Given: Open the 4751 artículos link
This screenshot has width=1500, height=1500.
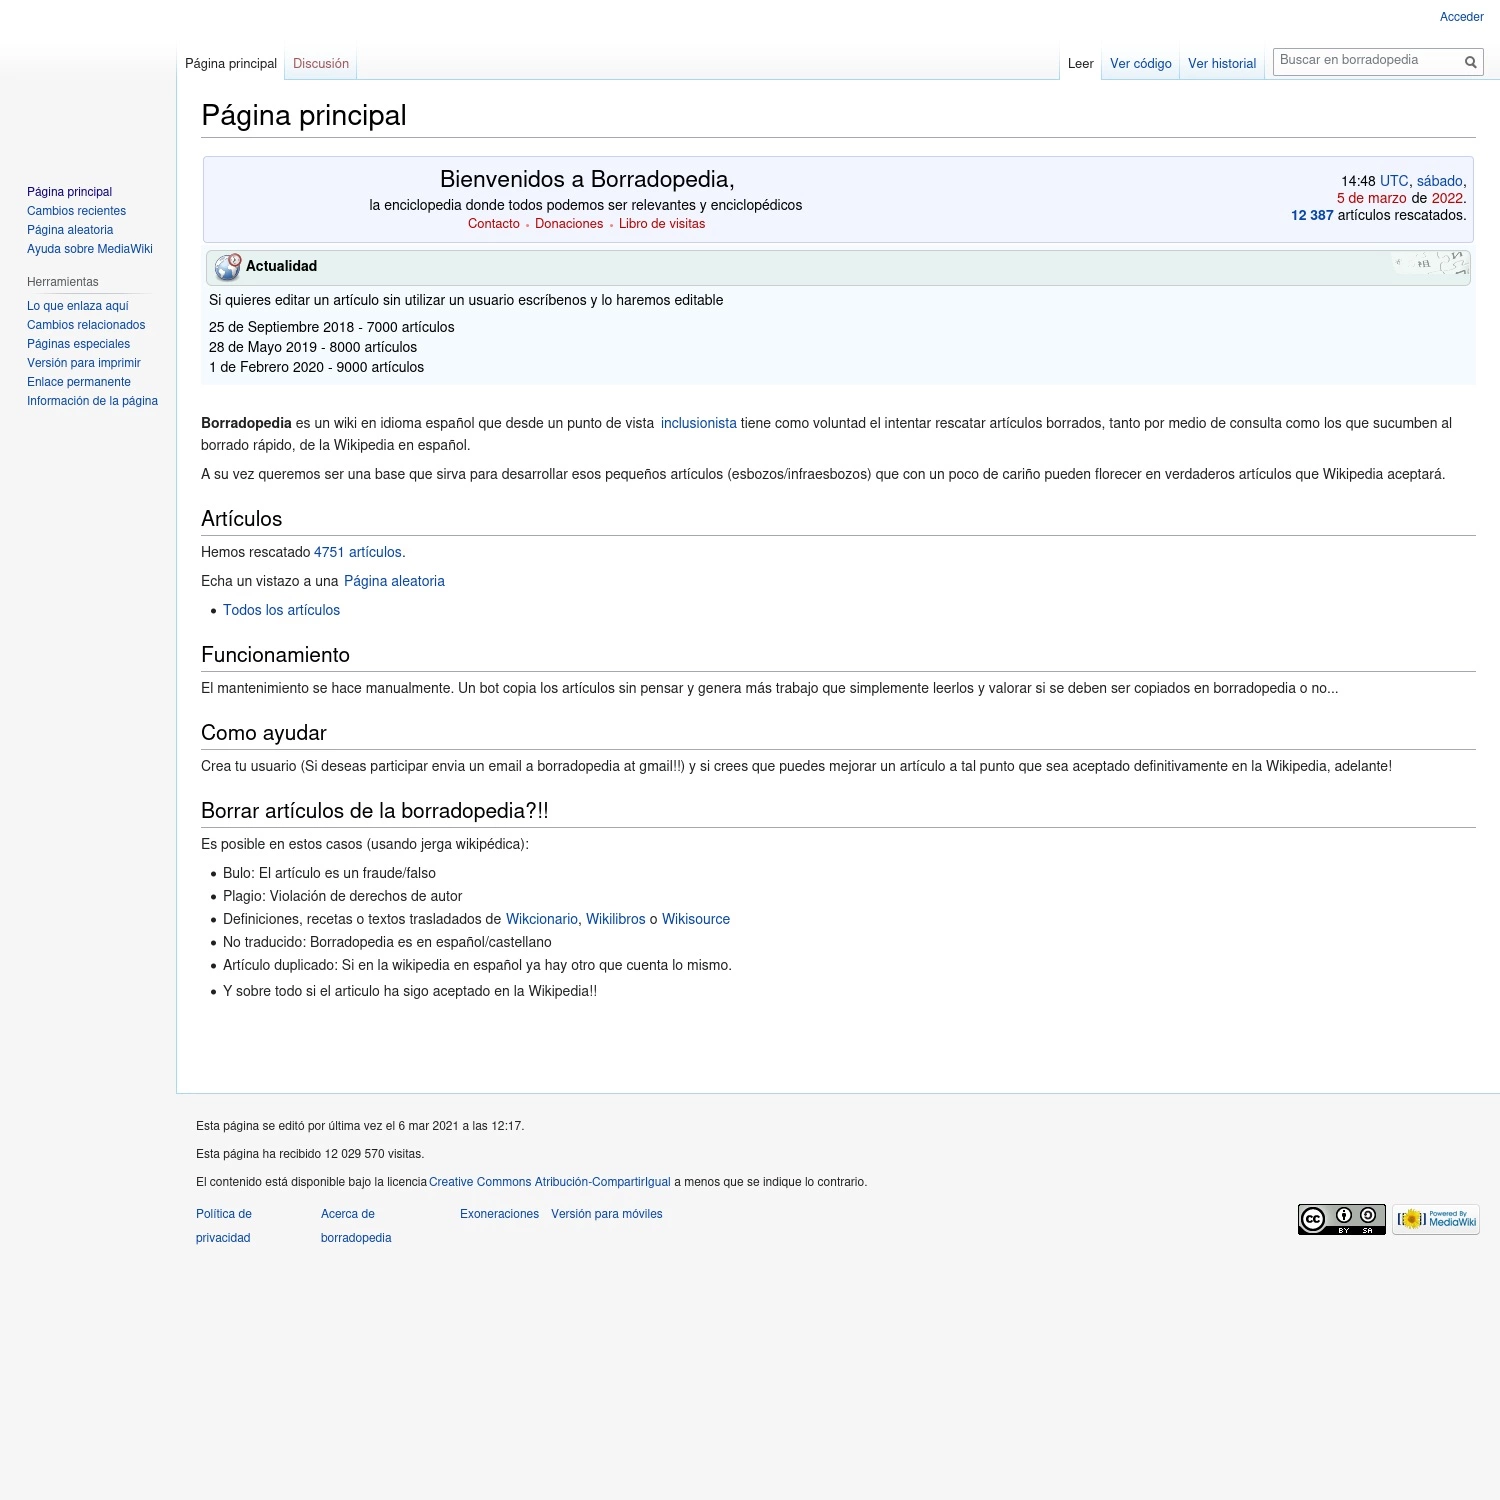Looking at the screenshot, I should coord(358,552).
